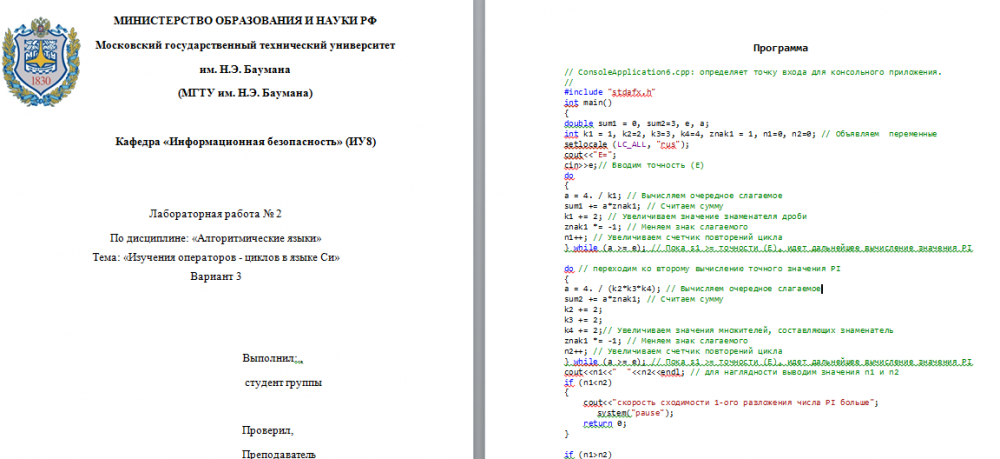Viewport: 1000px width, 459px height.
Task: Click the line starting 'cout<<n1<<'
Action: pos(731,372)
